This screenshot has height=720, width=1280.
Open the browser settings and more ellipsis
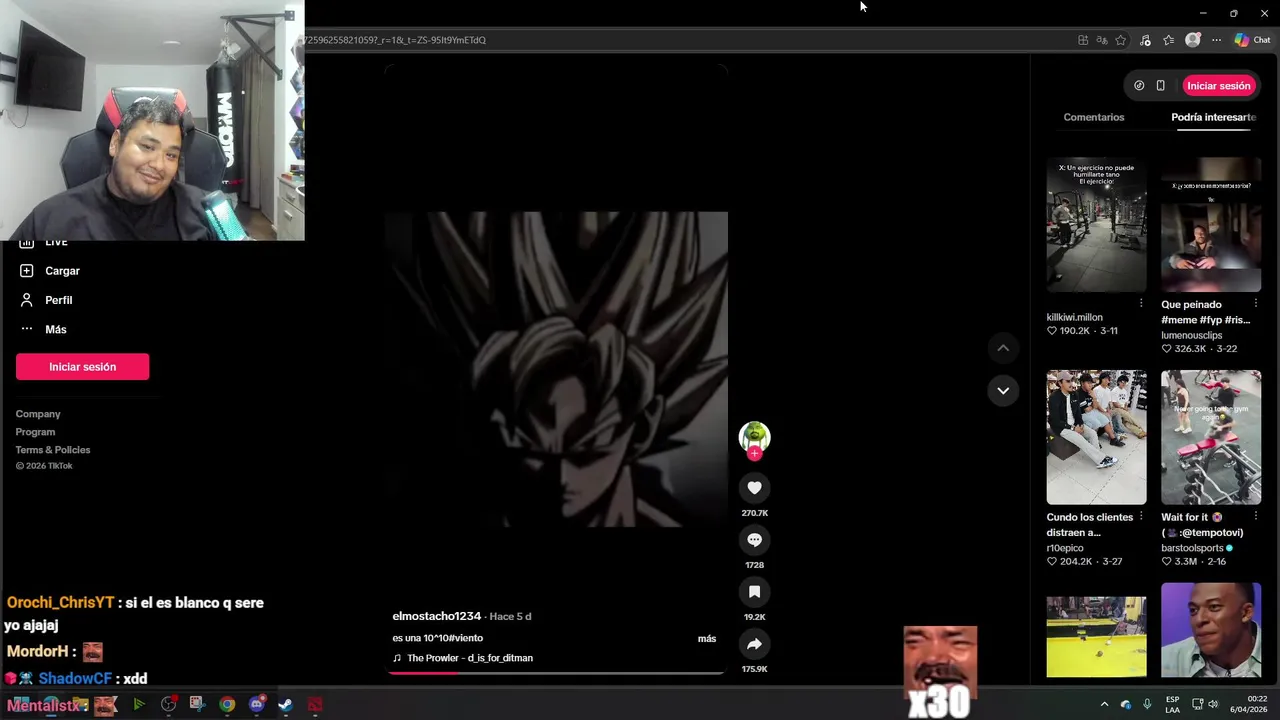click(1216, 40)
